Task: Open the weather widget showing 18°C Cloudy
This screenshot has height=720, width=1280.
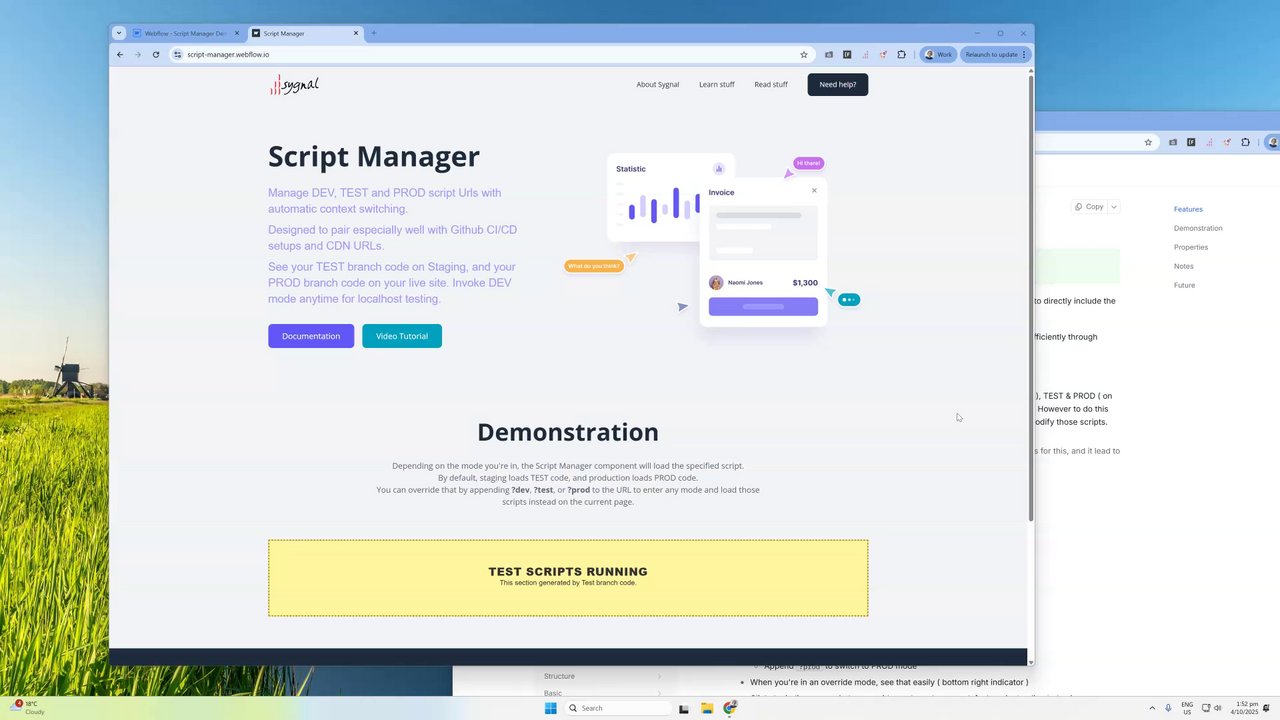Action: (x=28, y=708)
